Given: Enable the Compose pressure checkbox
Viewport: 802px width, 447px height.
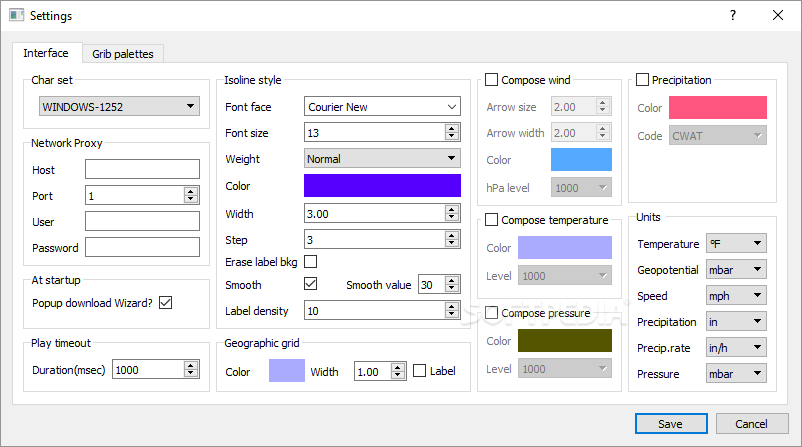Looking at the screenshot, I should (x=491, y=312).
